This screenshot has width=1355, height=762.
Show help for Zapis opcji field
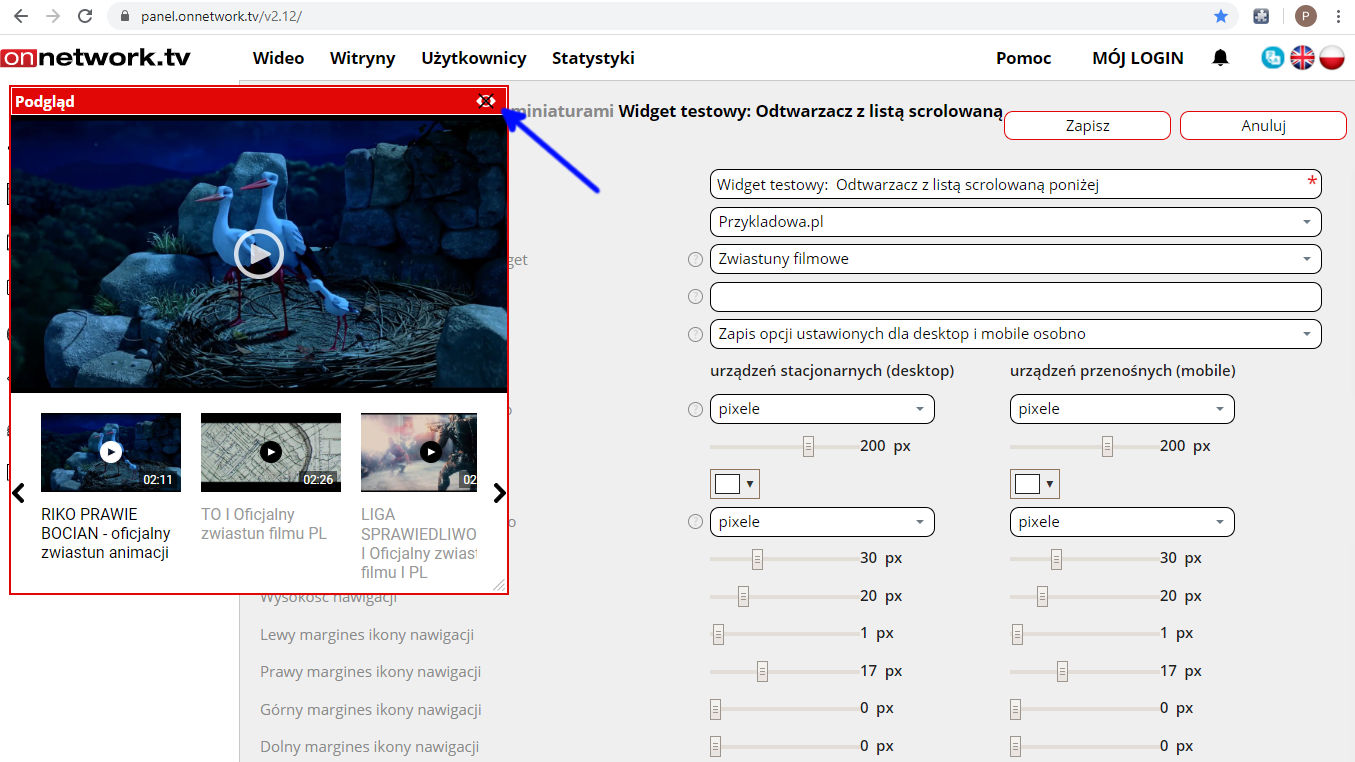click(696, 334)
